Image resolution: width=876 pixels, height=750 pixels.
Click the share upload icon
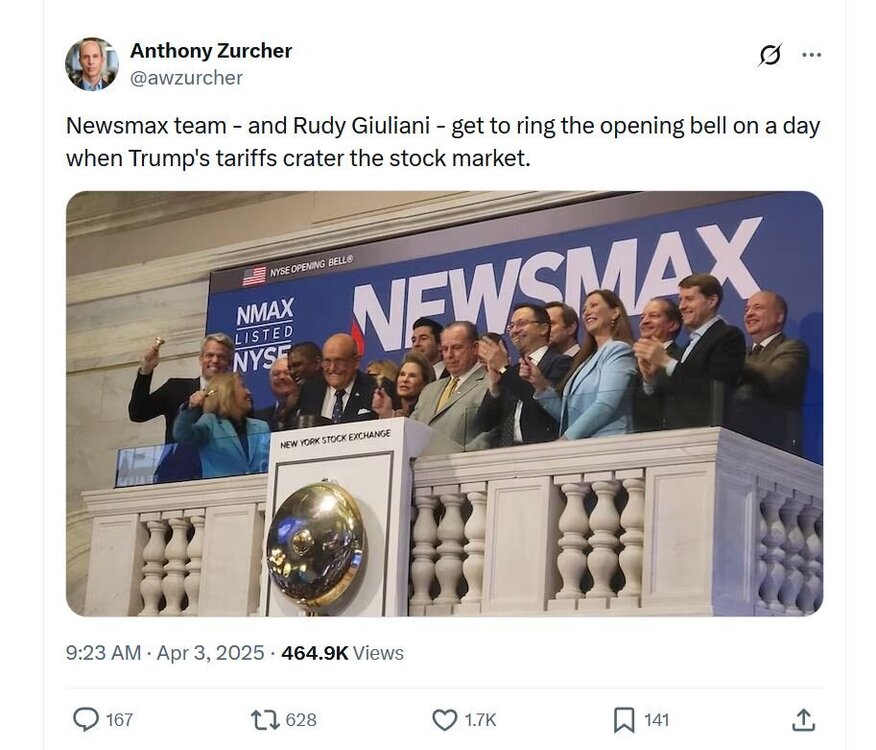pos(803,720)
